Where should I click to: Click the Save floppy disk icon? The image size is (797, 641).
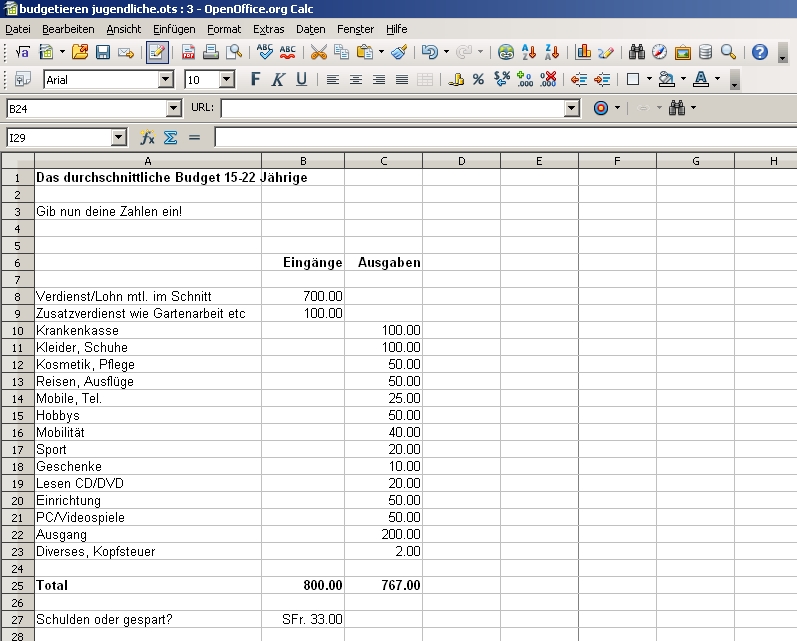(103, 52)
